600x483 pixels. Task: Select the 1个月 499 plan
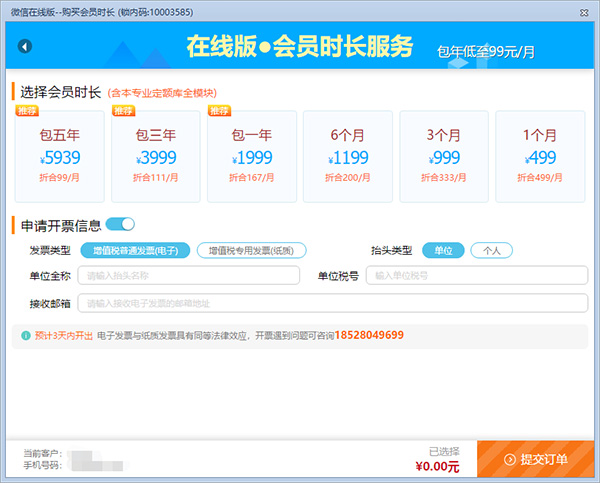[540, 155]
